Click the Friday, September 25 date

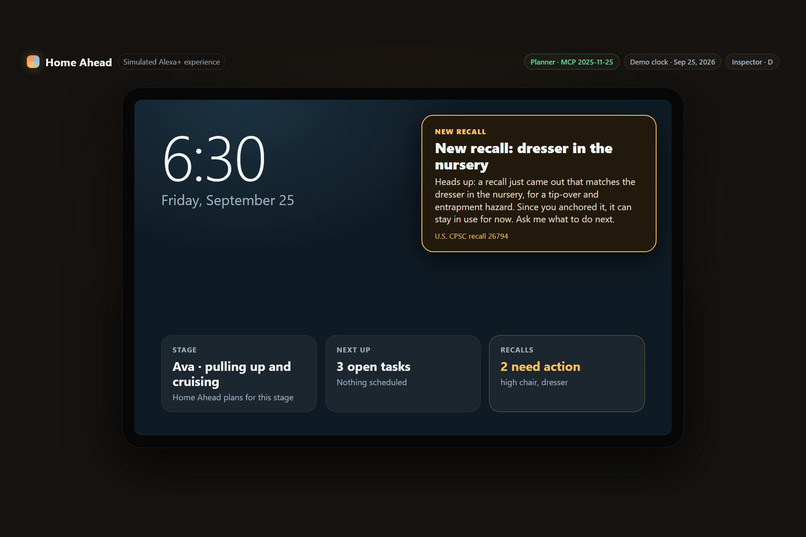[228, 200]
